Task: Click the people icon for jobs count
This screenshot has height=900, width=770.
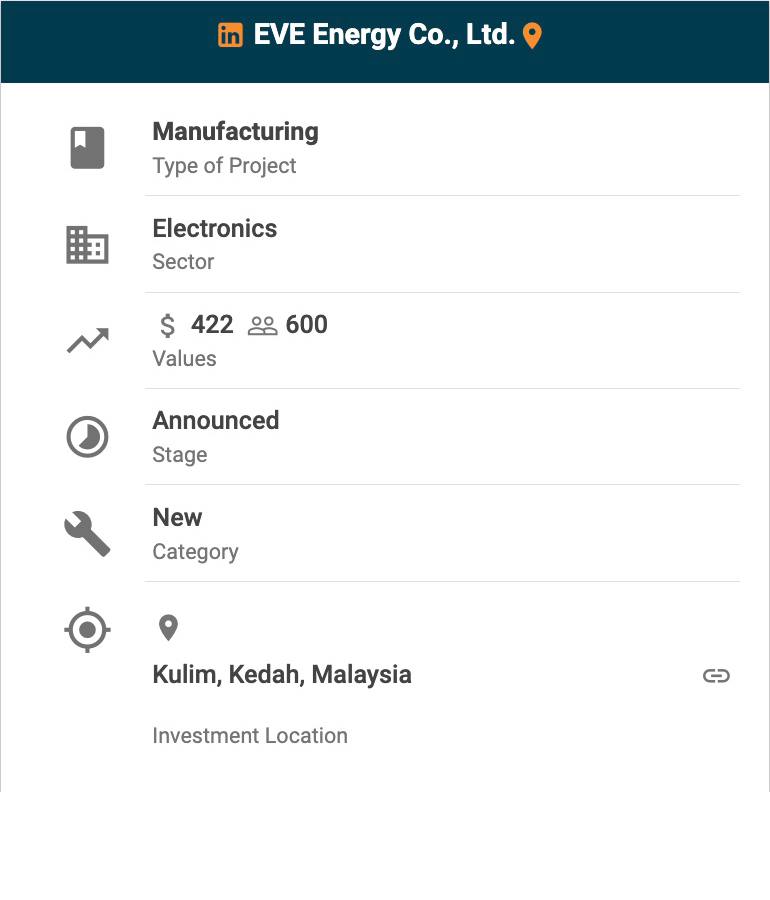Action: click(262, 326)
